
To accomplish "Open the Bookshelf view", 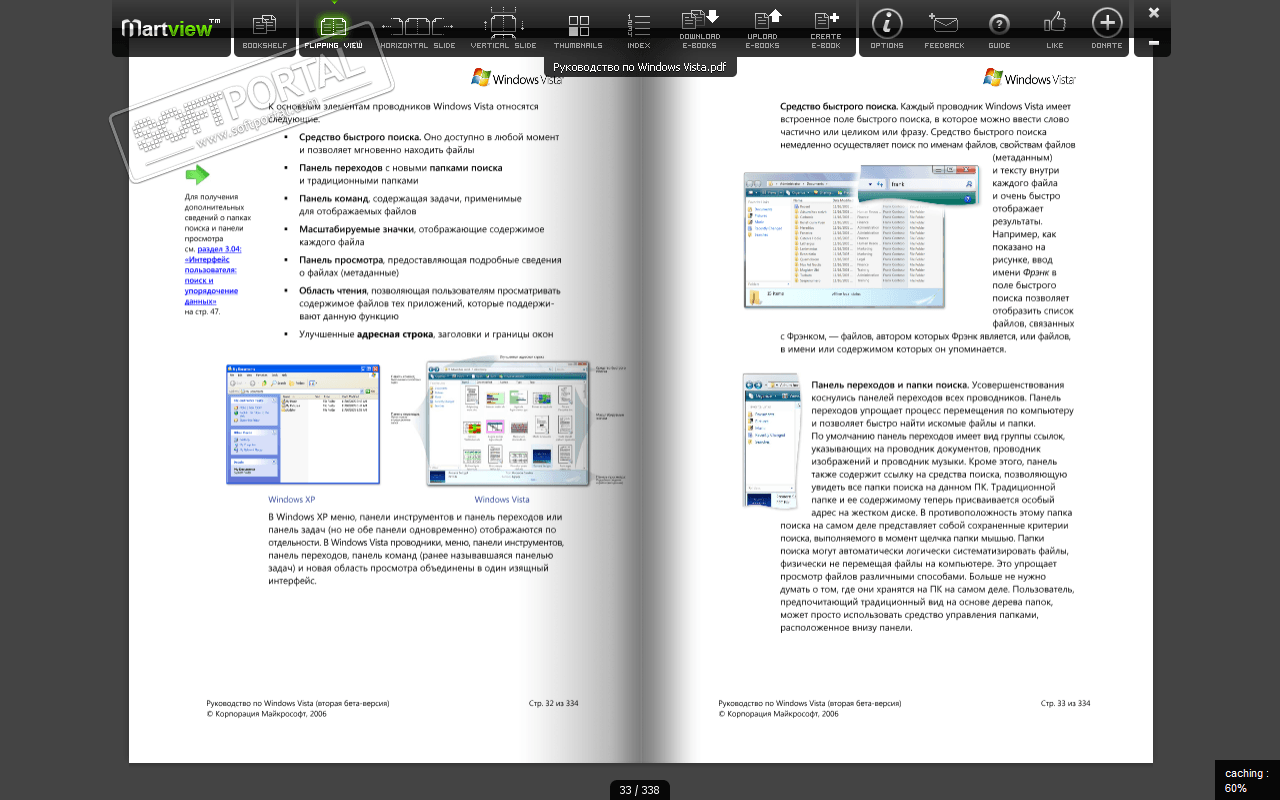I will coord(265,29).
